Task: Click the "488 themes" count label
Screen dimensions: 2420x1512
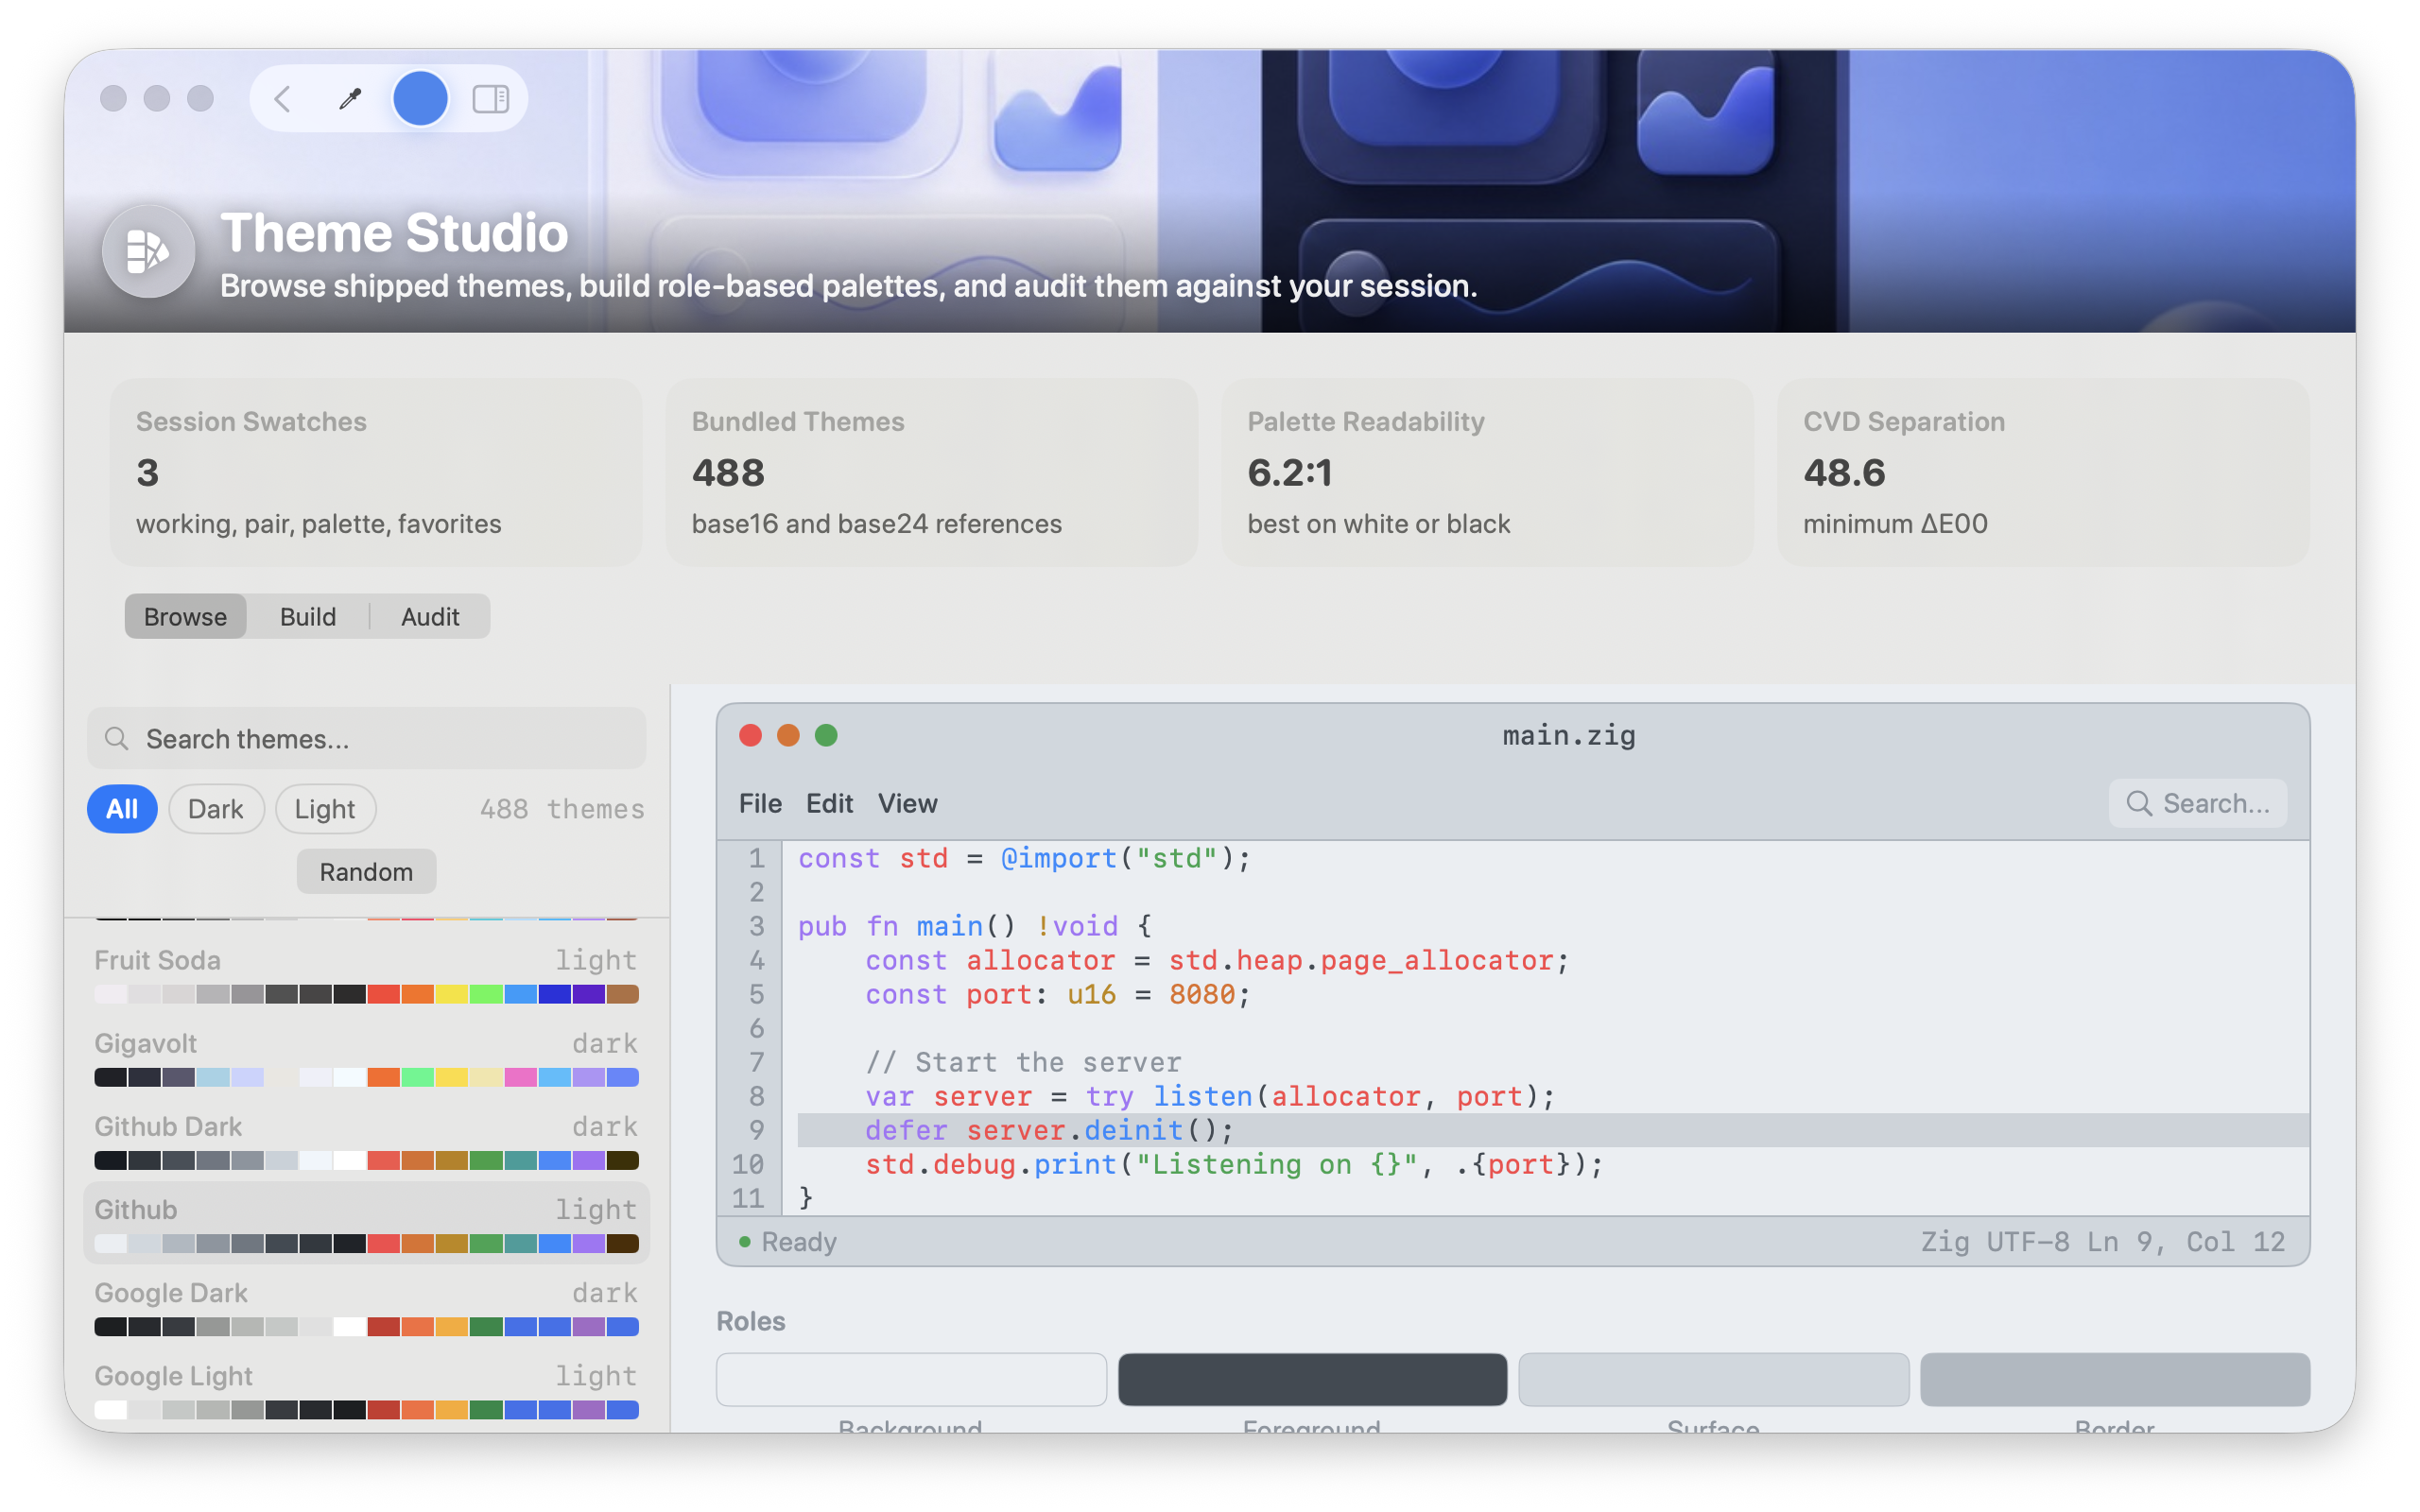Action: point(562,808)
